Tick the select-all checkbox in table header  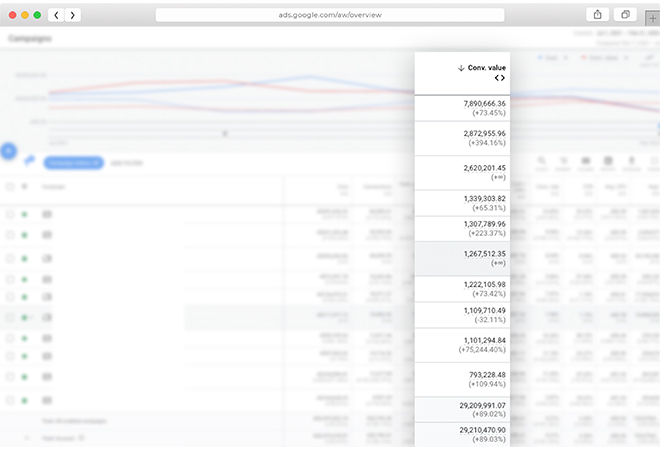pyautogui.click(x=10, y=186)
